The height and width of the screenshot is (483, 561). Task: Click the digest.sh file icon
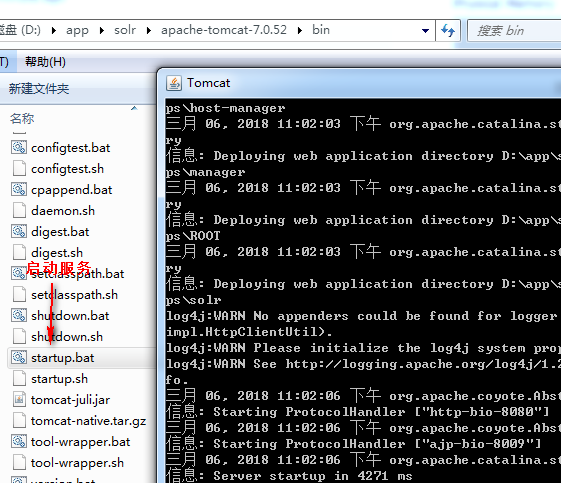click(x=19, y=253)
